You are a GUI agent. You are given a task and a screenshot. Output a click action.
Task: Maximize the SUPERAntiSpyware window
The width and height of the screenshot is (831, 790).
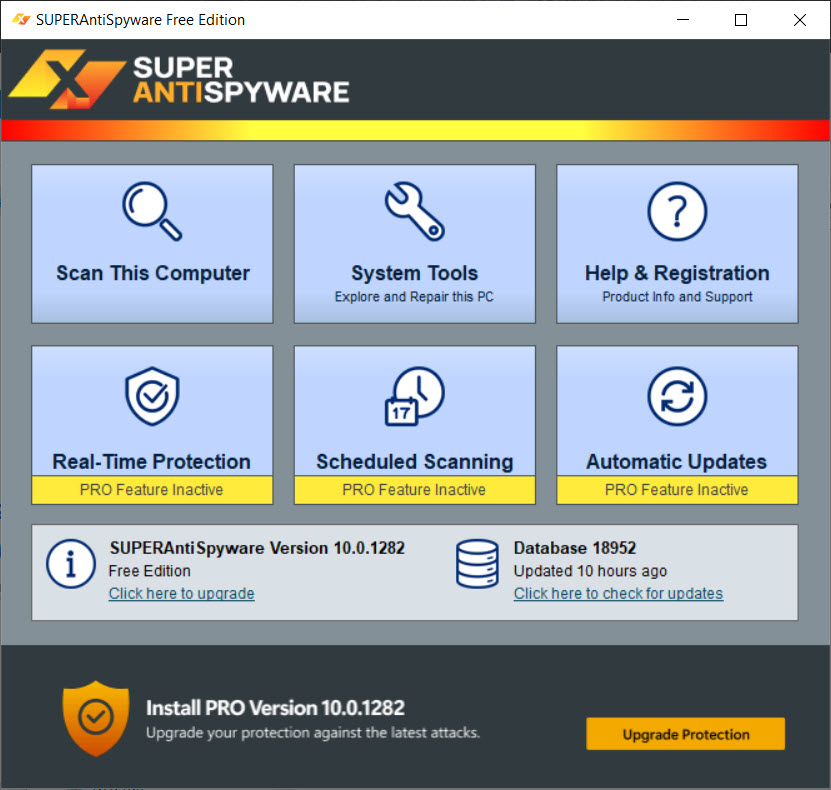(741, 20)
